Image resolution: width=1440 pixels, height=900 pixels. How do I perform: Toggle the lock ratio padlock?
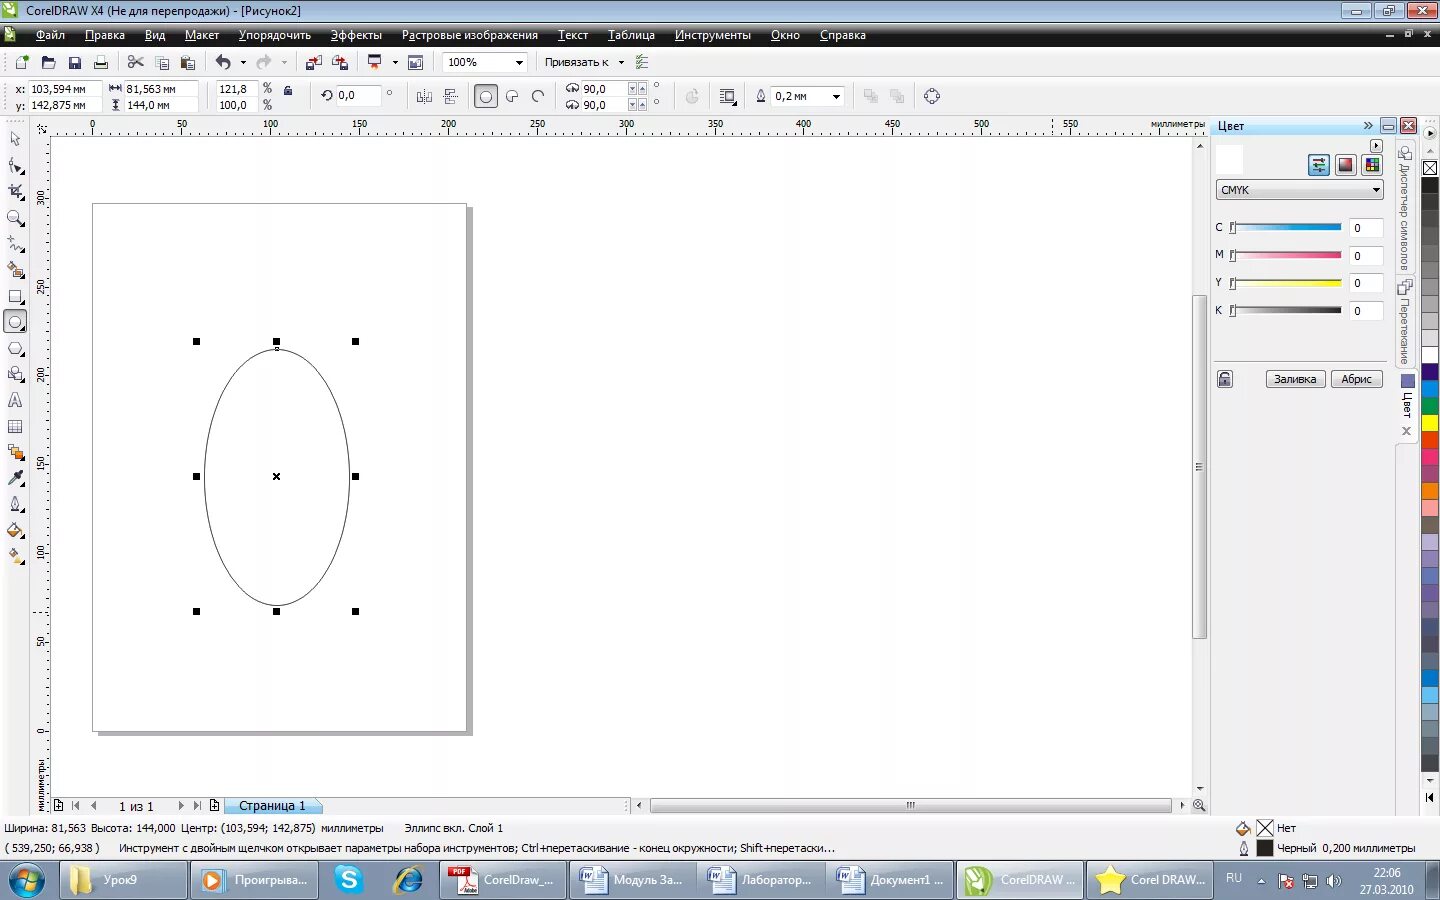288,90
